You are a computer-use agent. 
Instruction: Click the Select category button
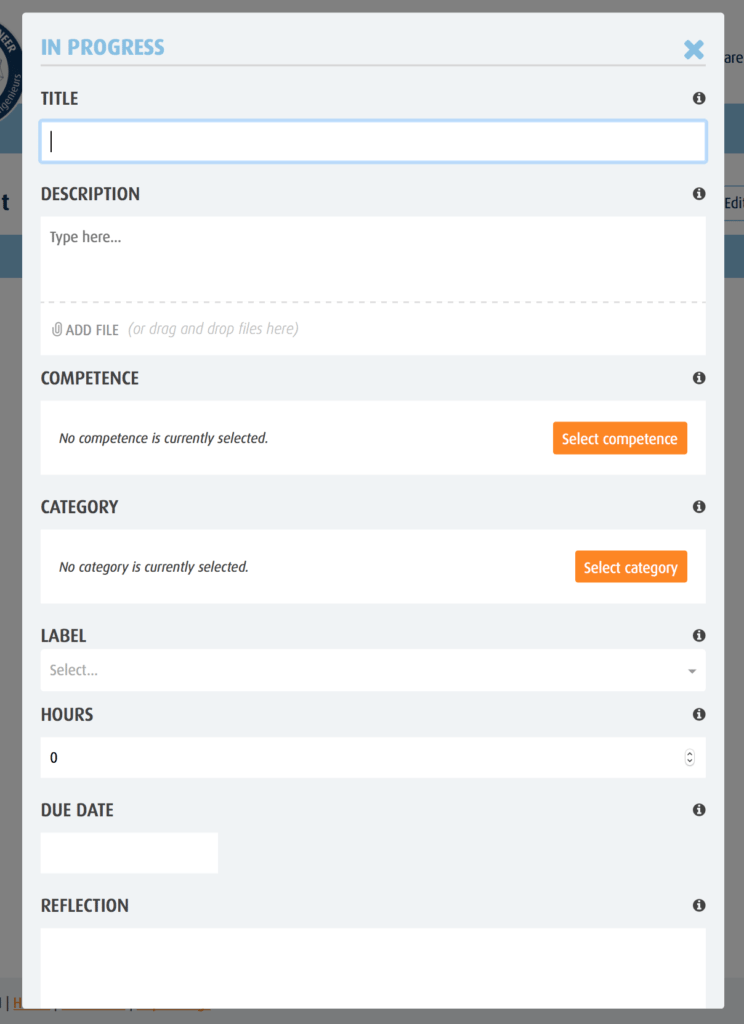(x=631, y=566)
